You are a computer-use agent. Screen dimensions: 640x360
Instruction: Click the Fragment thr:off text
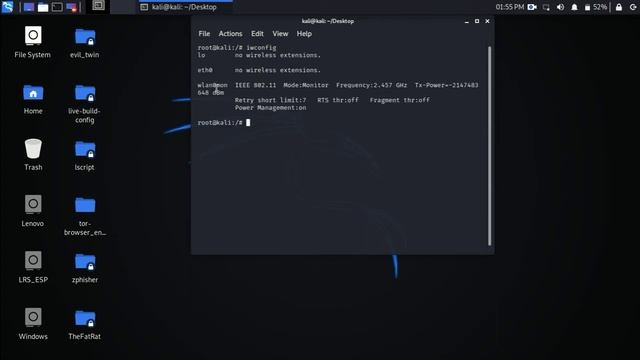(x=400, y=100)
